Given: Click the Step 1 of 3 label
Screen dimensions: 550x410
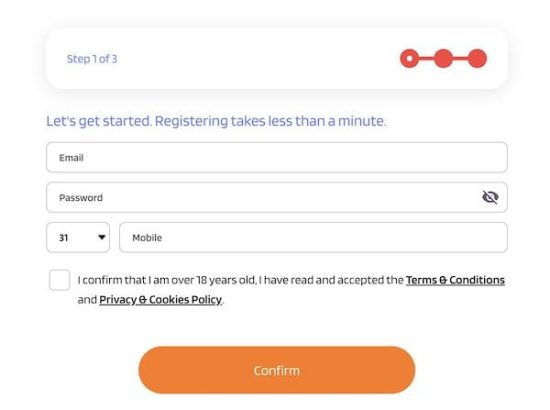Looking at the screenshot, I should (x=92, y=59).
